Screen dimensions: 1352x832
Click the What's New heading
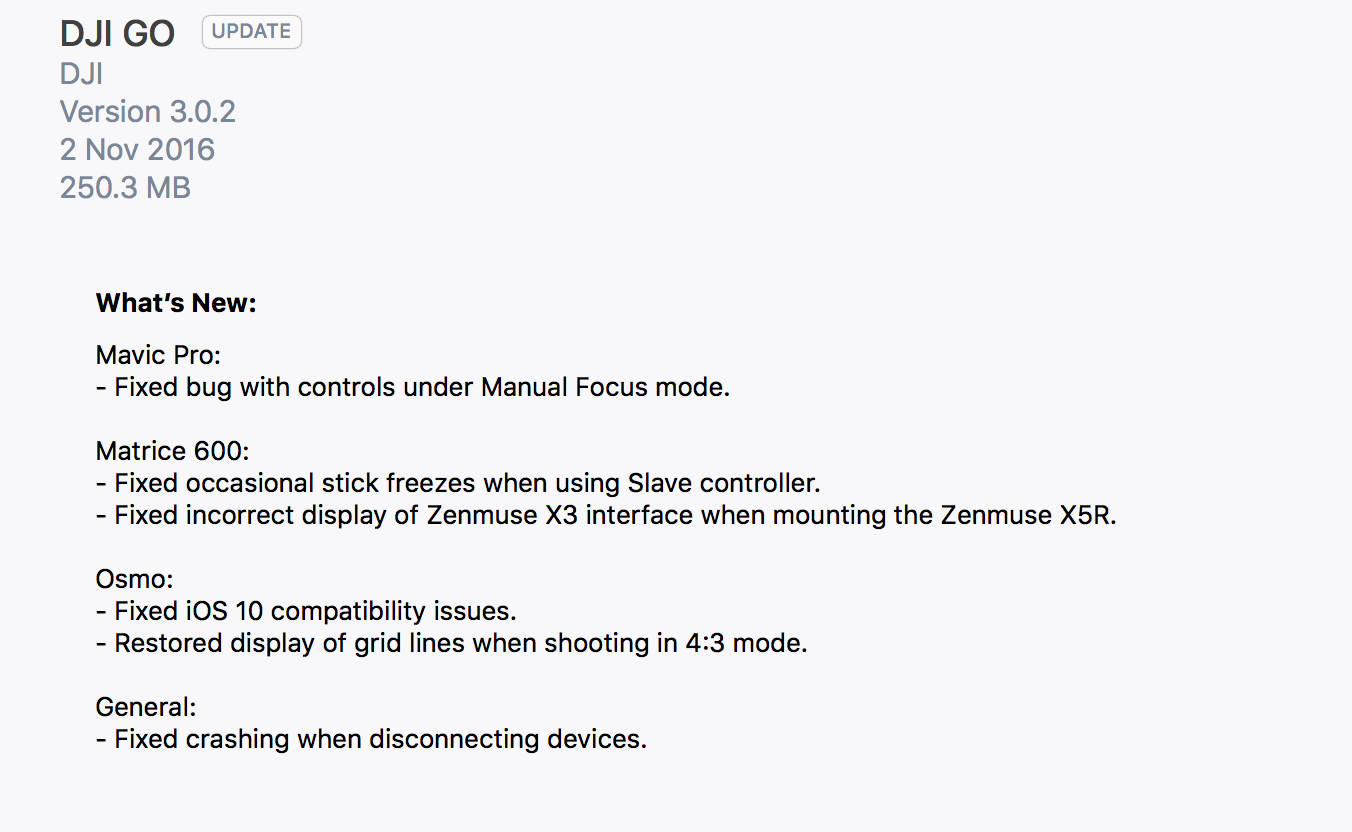tap(176, 303)
